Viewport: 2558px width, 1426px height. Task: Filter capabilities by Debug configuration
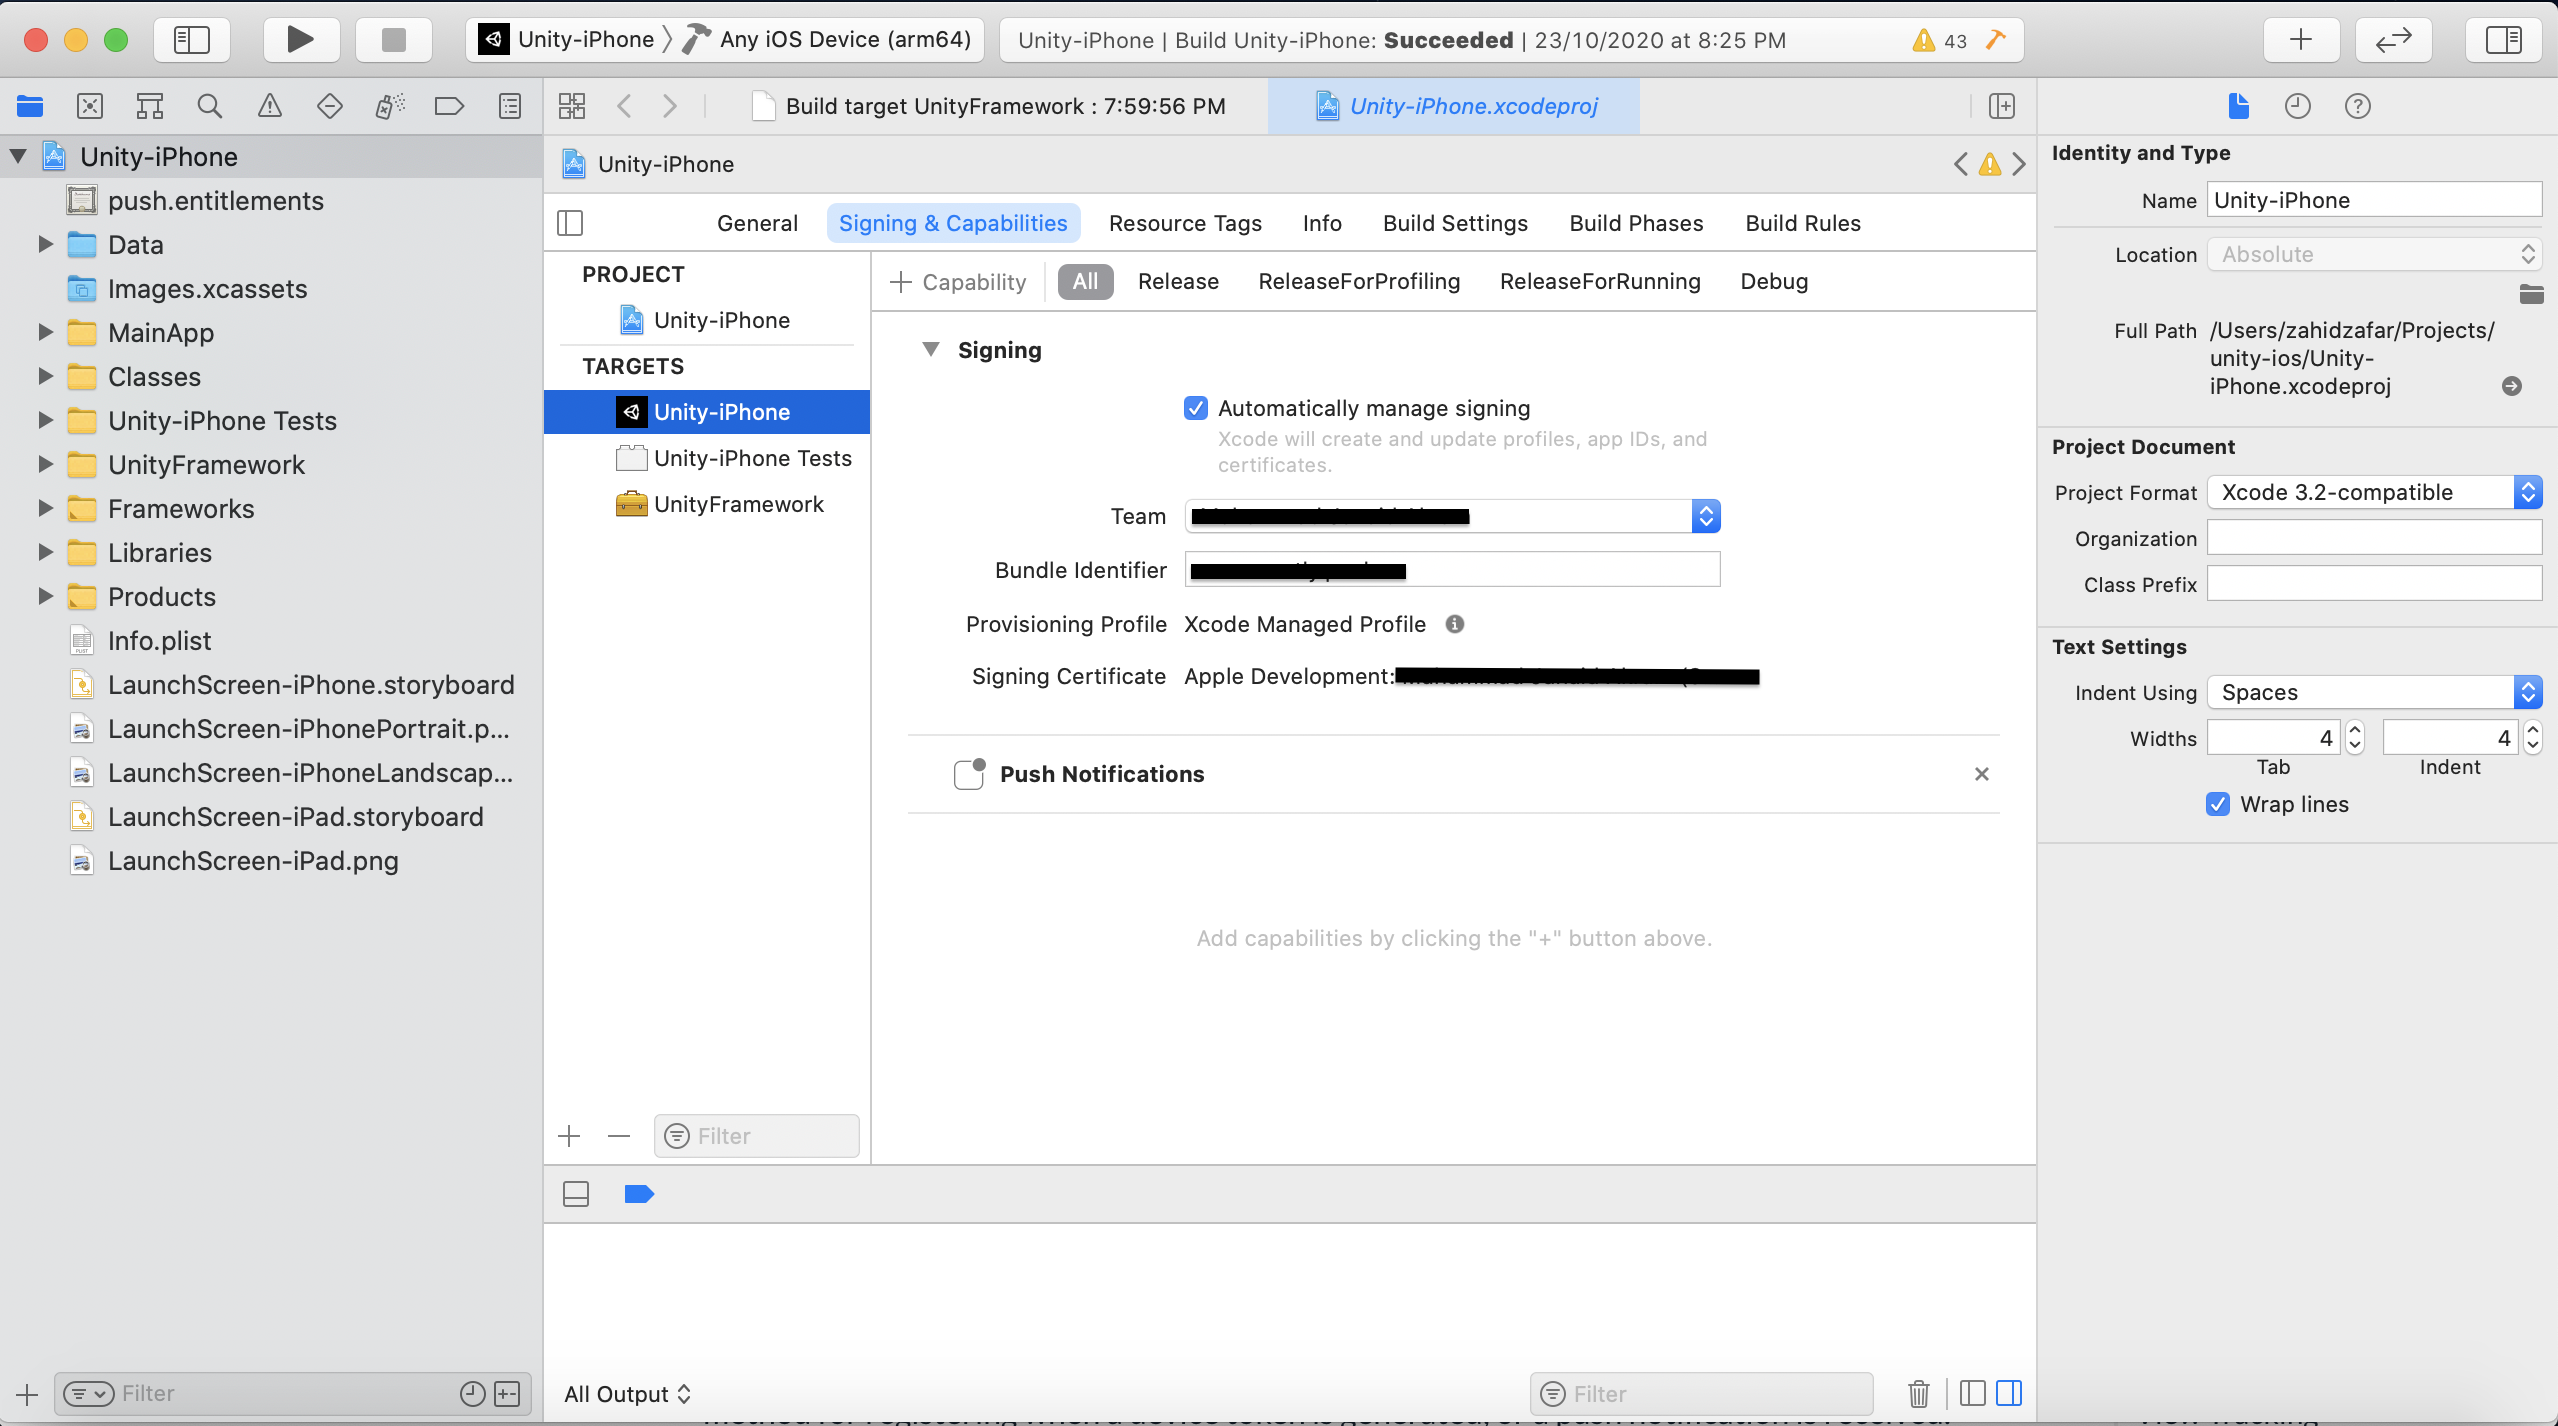pyautogui.click(x=1774, y=282)
